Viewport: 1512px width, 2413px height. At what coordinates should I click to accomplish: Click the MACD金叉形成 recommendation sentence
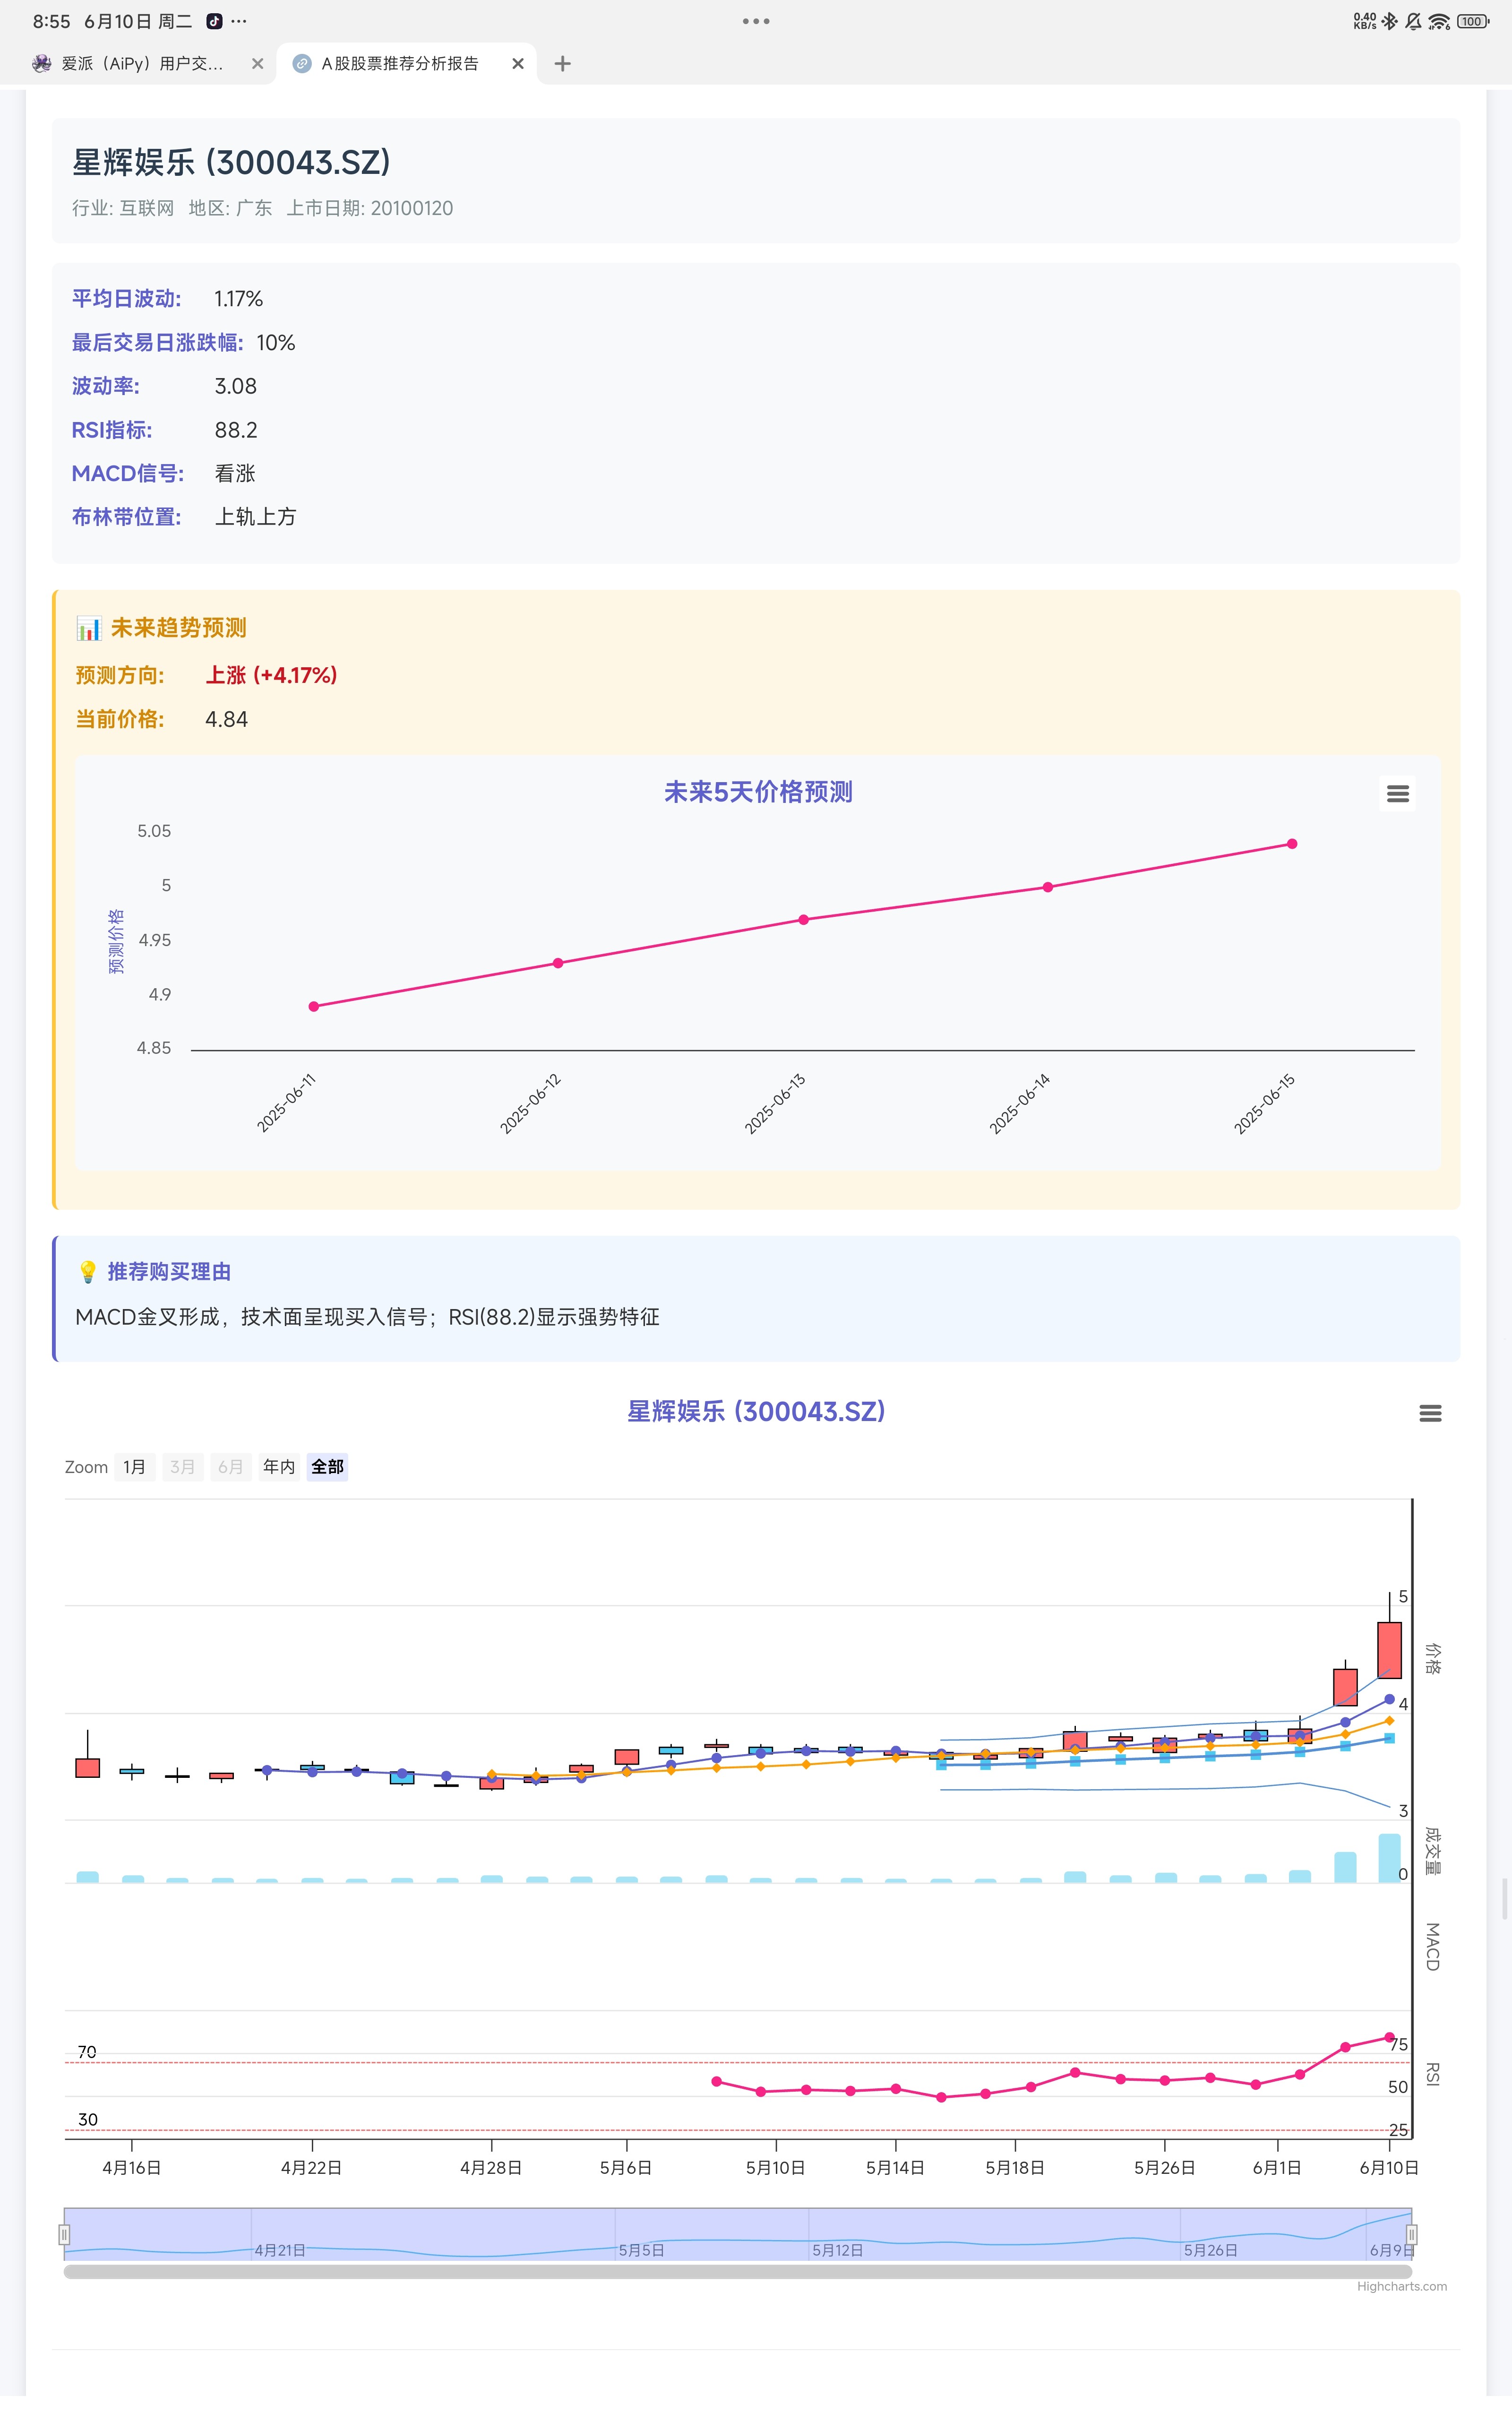367,1317
